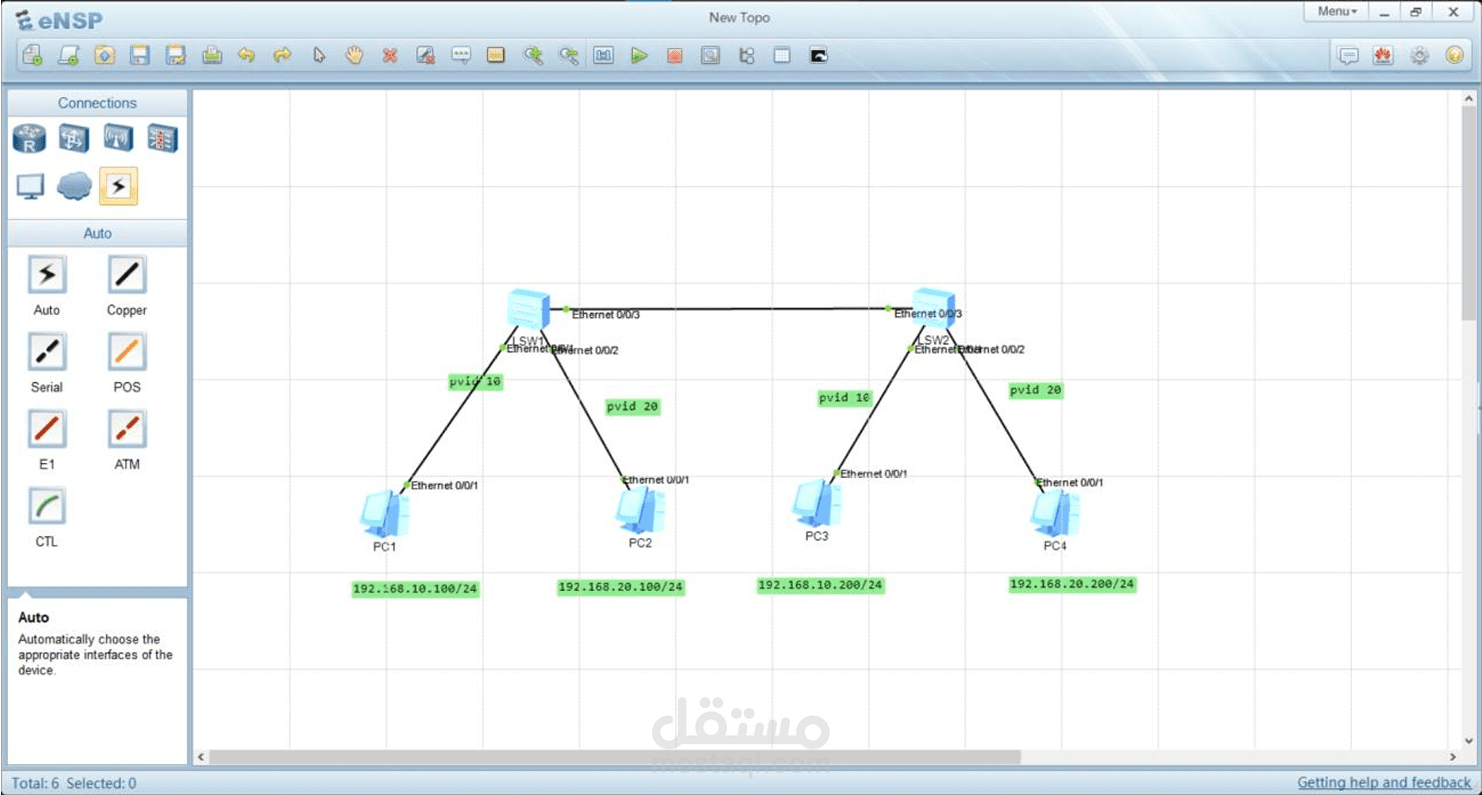Viewport: 1482px width, 795px height.
Task: Select PC4 on the canvas
Action: point(1055,513)
